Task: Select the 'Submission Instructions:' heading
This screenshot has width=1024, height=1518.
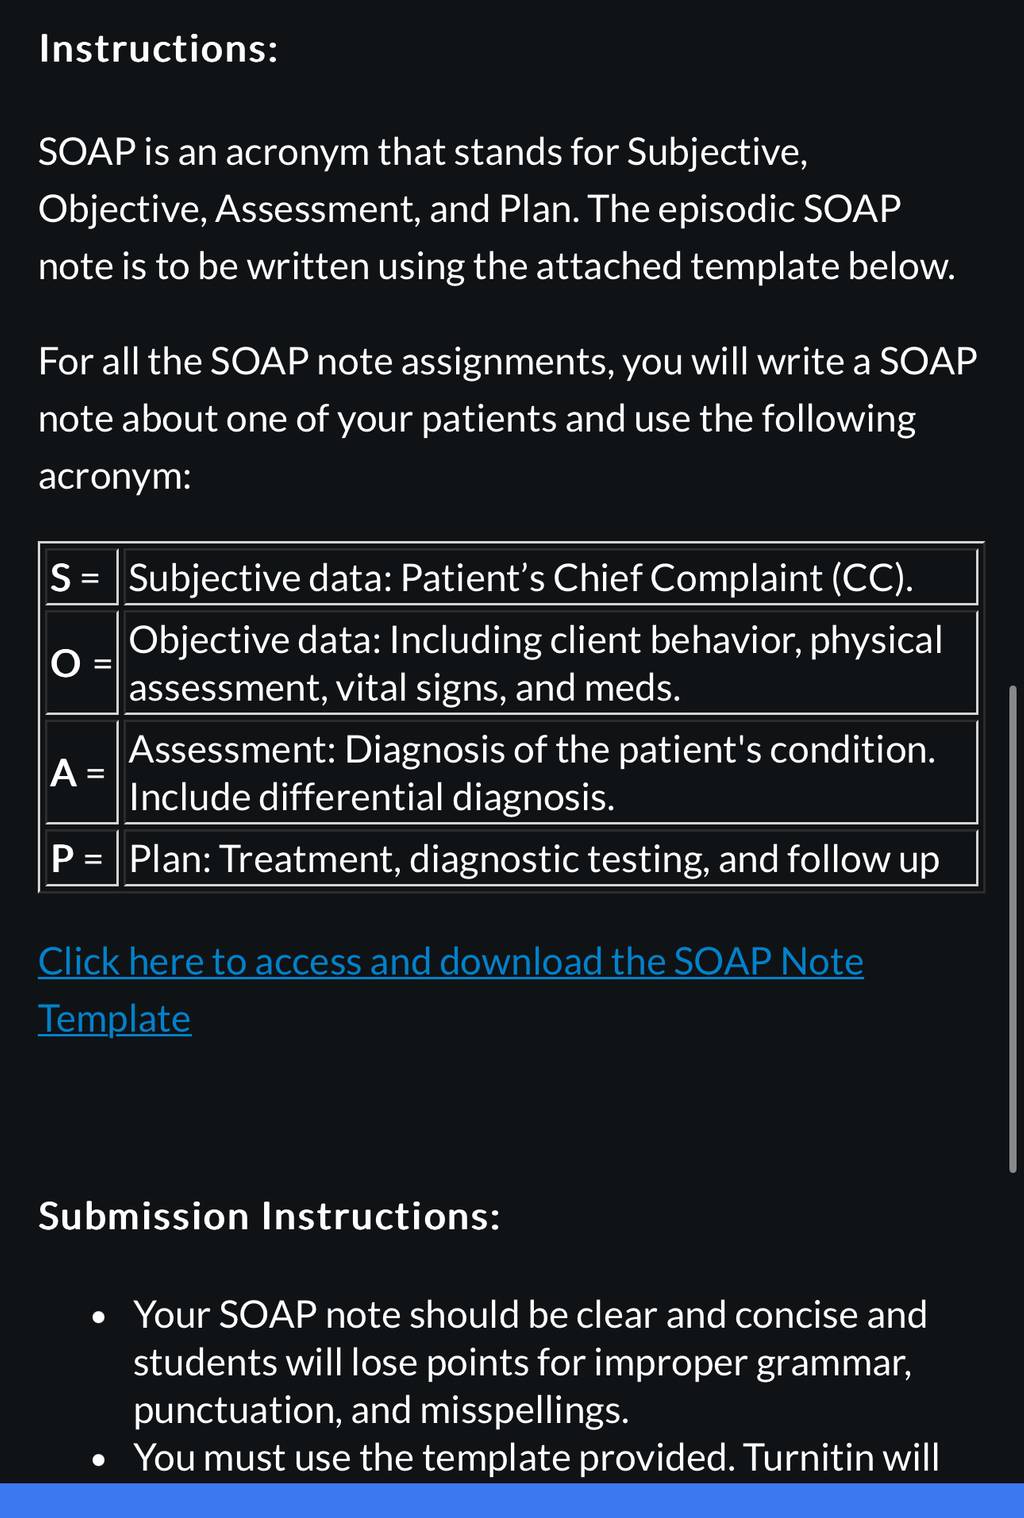Action: point(269,1216)
